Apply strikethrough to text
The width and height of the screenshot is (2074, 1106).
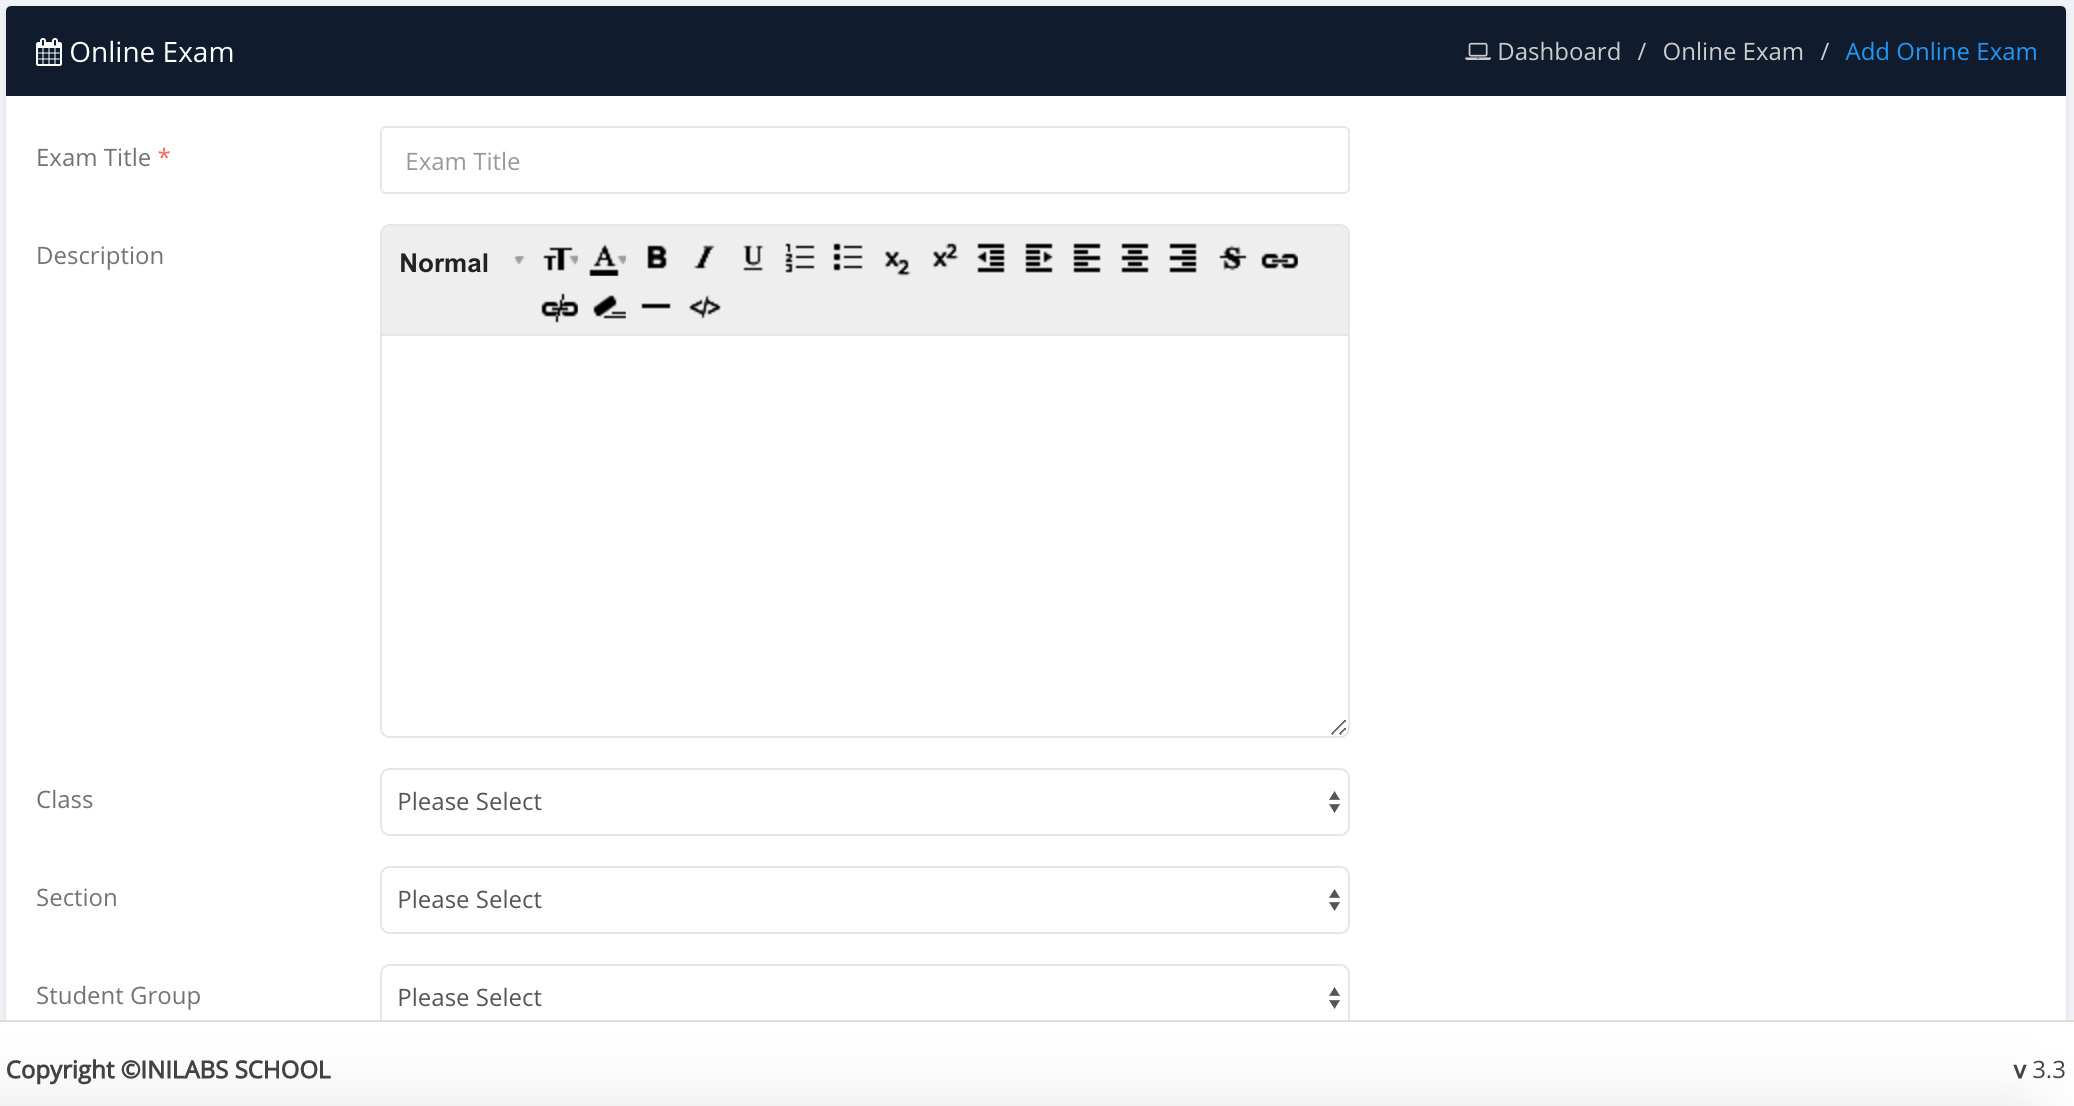pos(1231,258)
